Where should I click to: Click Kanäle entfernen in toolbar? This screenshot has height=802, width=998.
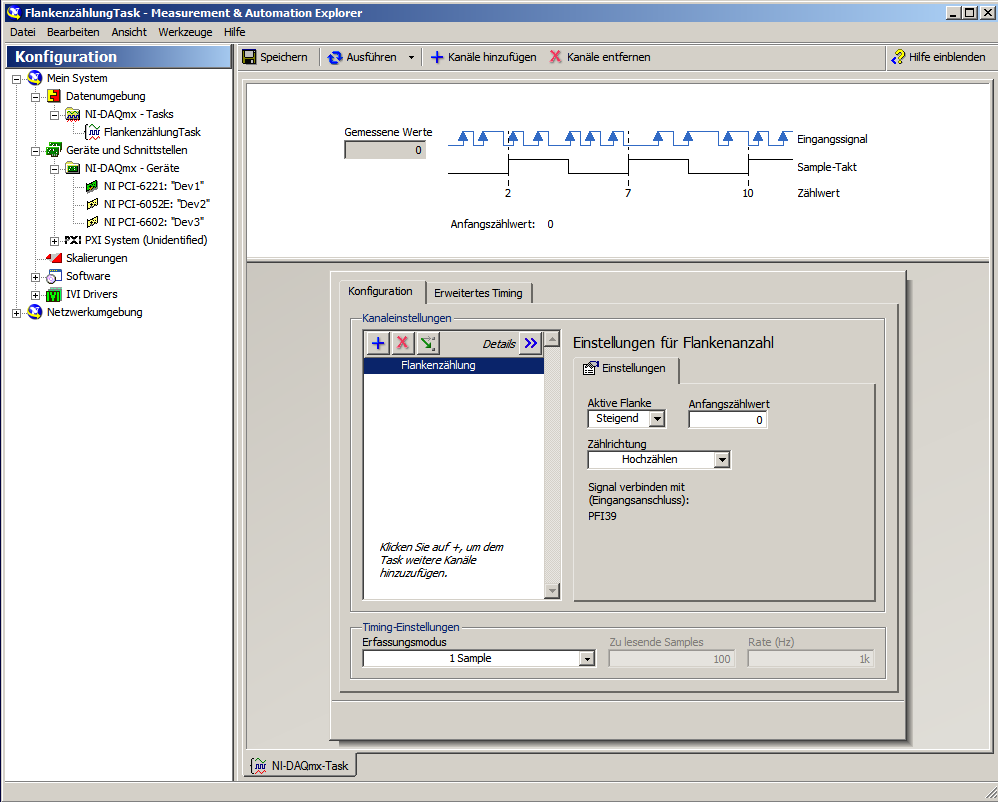(600, 57)
